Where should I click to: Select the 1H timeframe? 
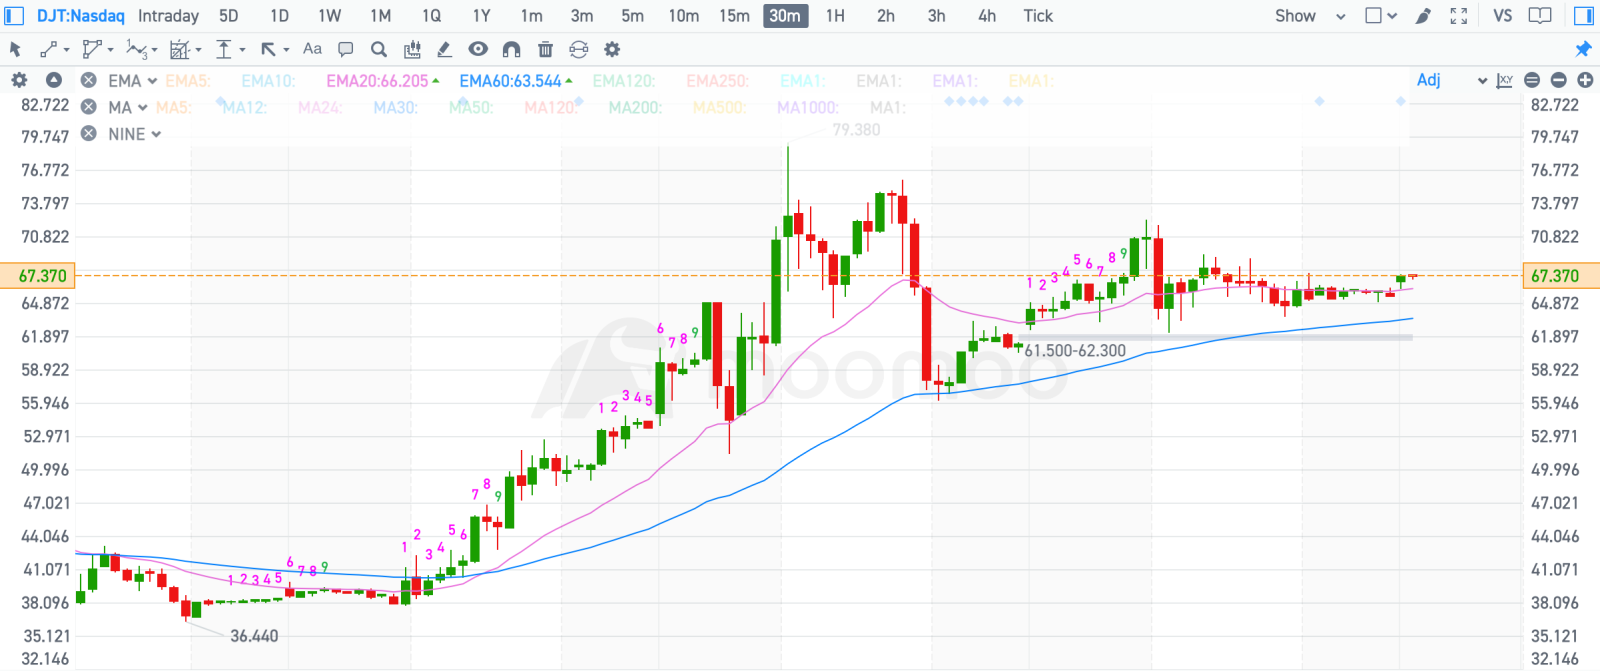[x=835, y=16]
